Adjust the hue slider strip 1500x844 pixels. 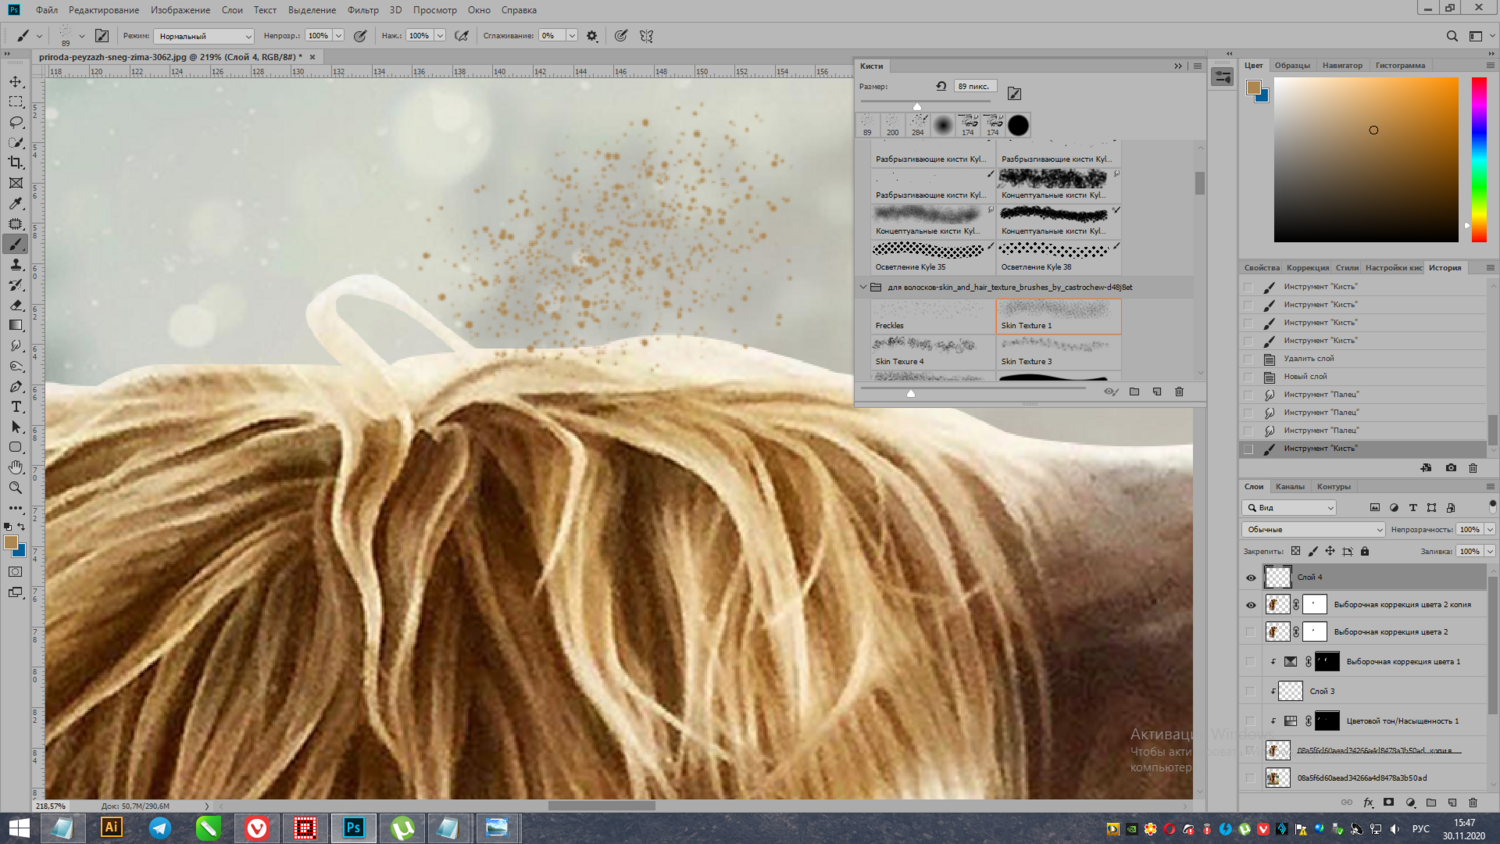[x=1479, y=160]
